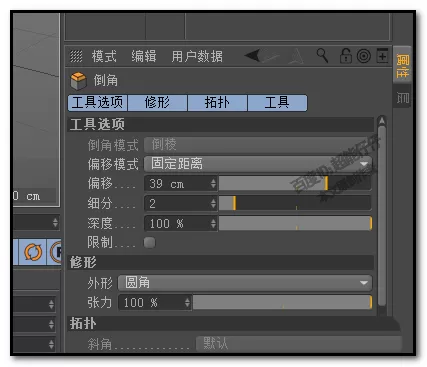This screenshot has height=367, width=427.
Task: Select the 工具 tab
Action: pyautogui.click(x=277, y=102)
